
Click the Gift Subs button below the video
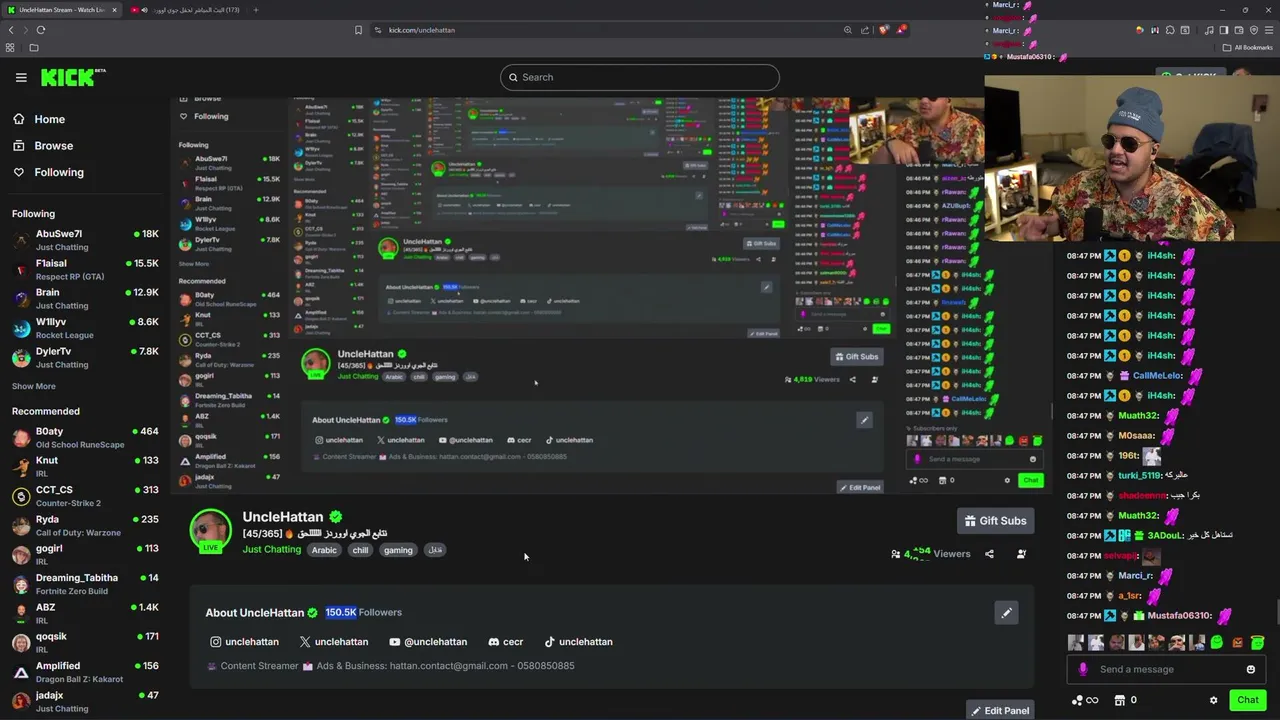[995, 521]
